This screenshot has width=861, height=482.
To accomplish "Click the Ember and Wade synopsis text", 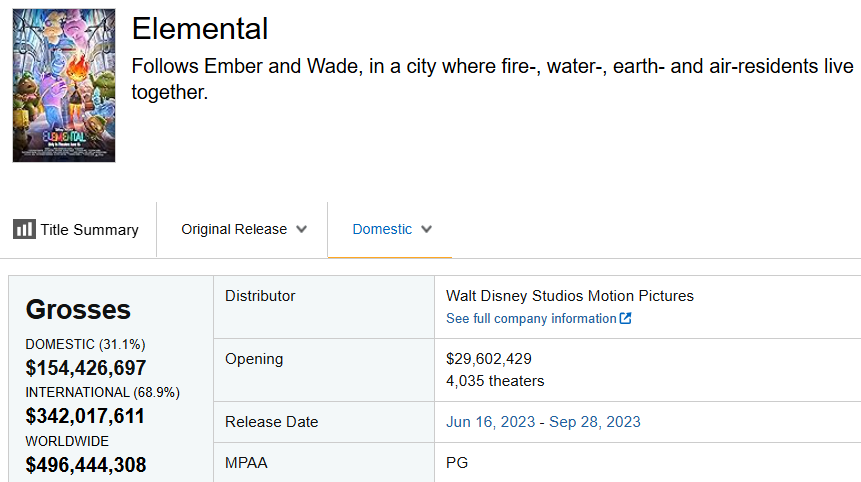I will pos(493,79).
